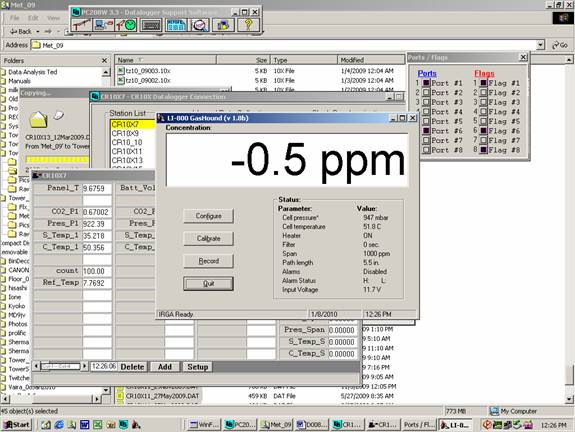Click the CR10X7 numeric display left scroll arrow
Screen dimensions: 575x432
36,366
